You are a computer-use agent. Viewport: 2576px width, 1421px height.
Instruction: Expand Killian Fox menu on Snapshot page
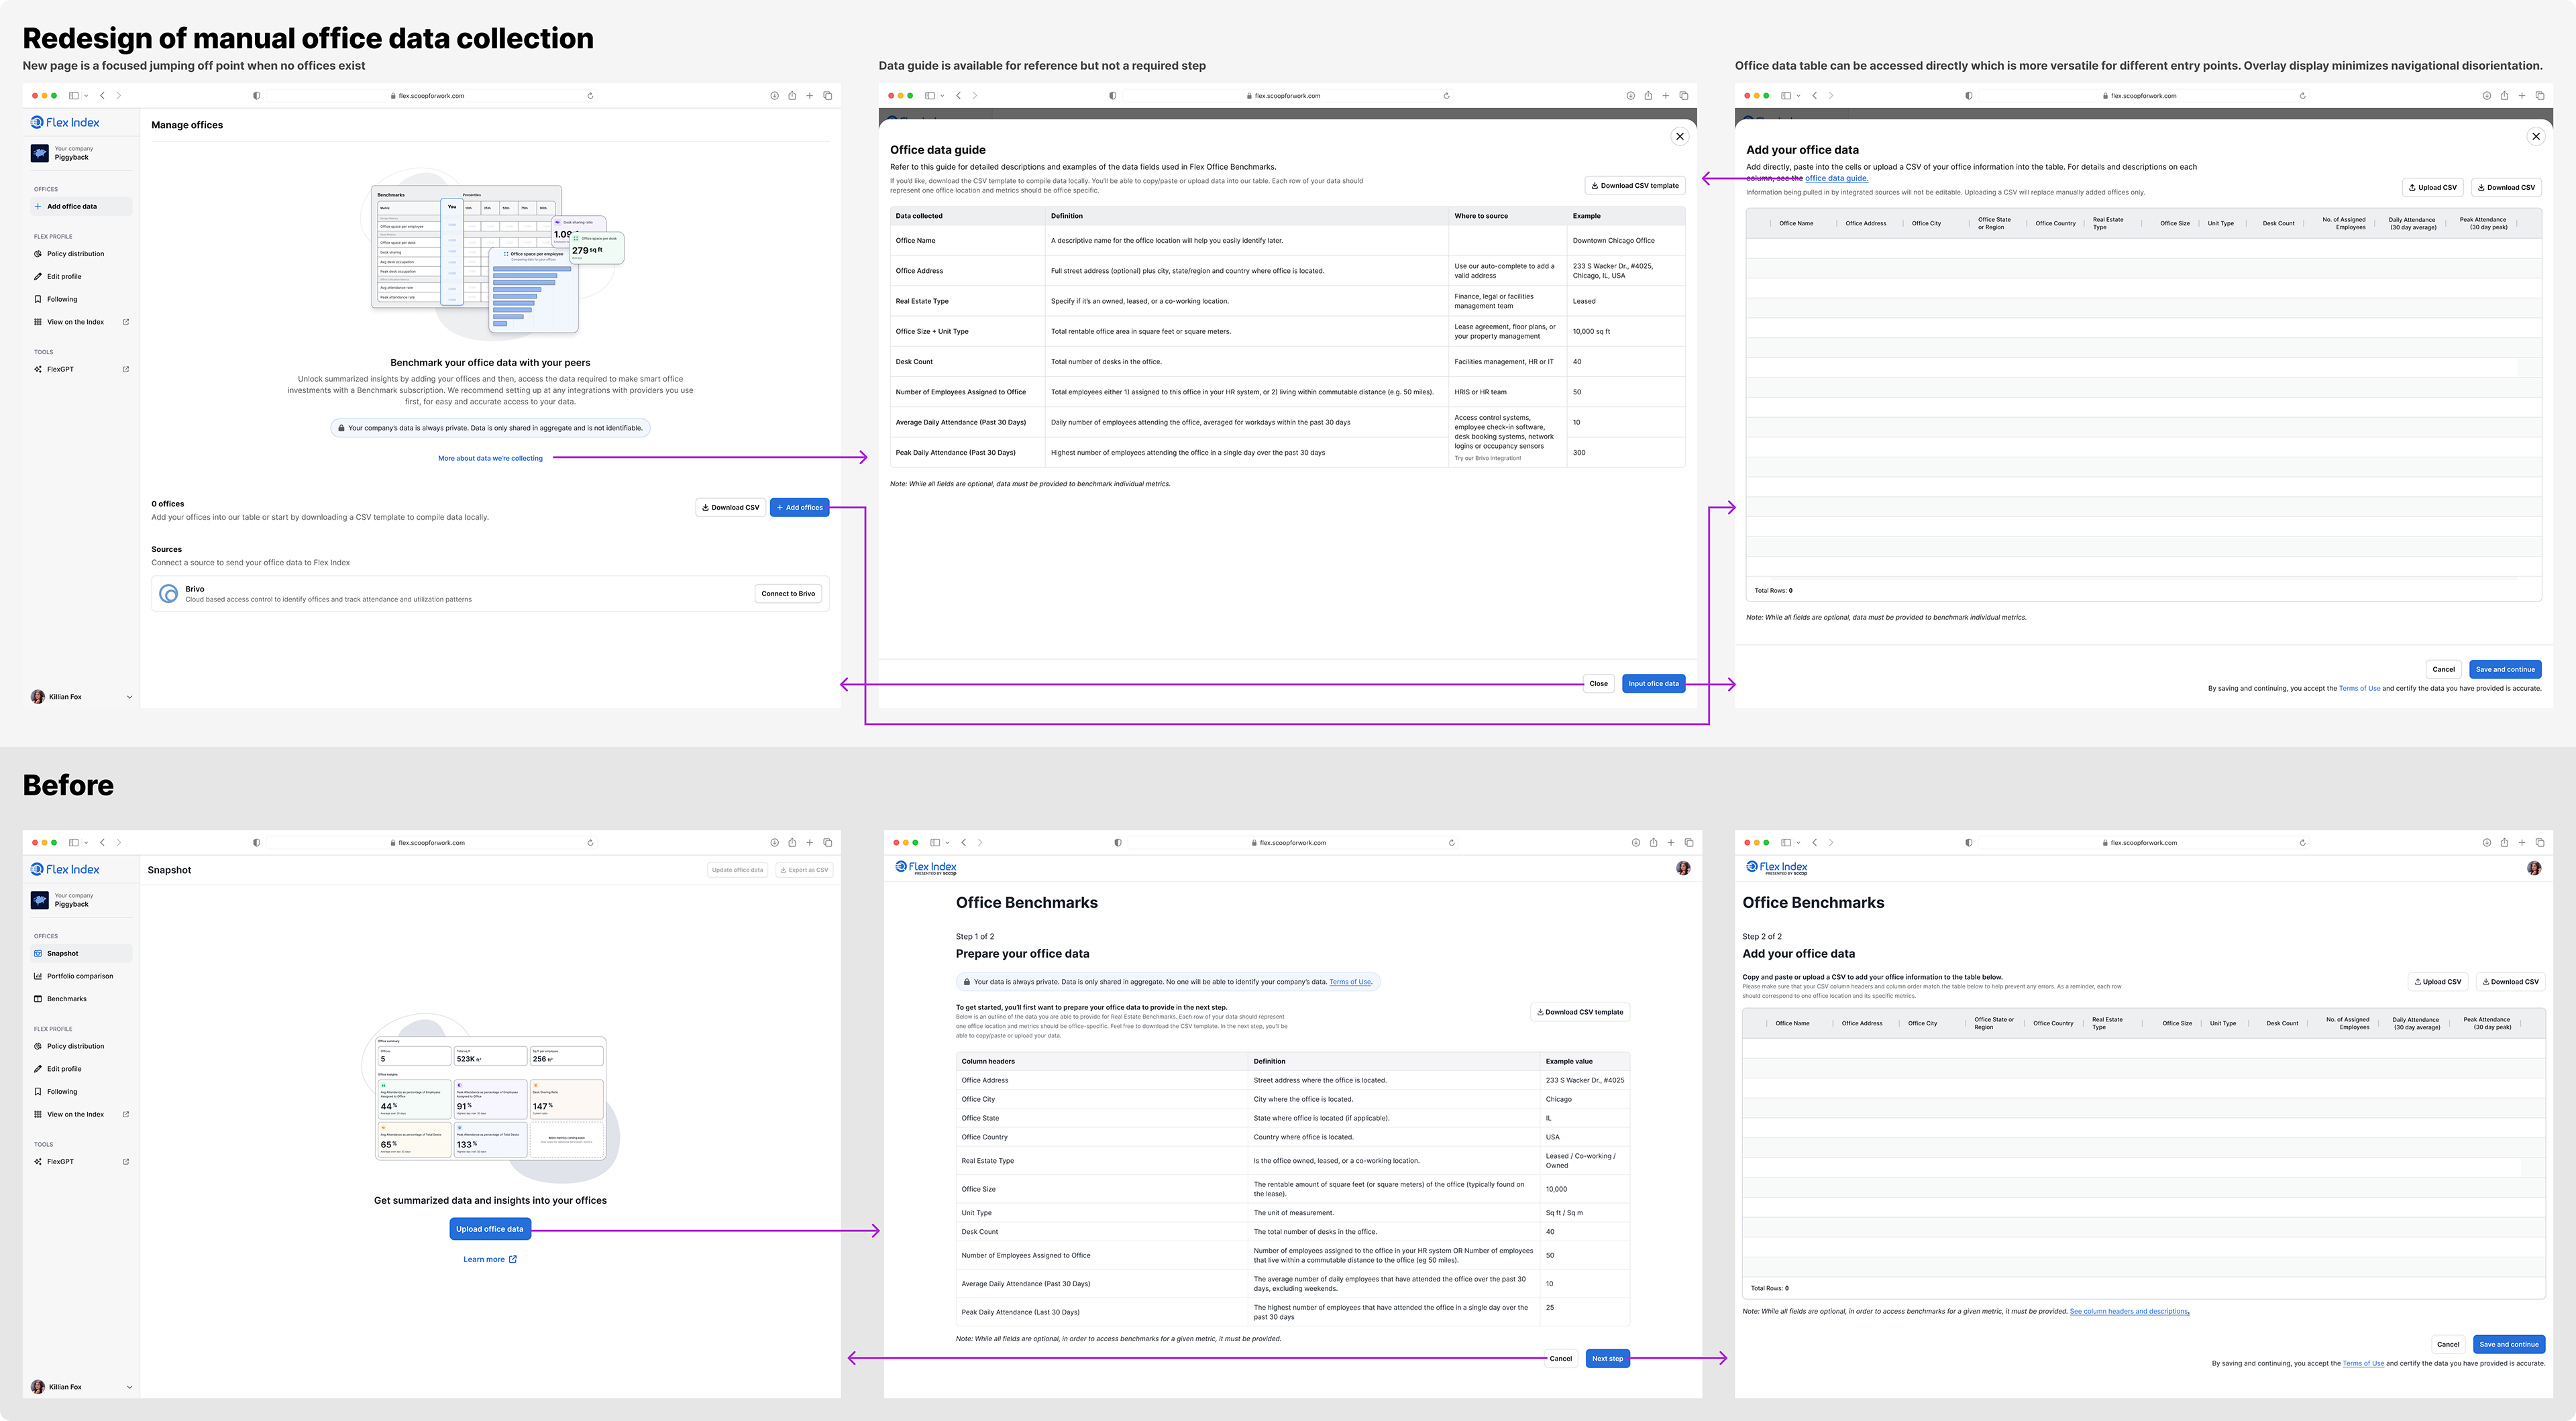coord(130,1387)
